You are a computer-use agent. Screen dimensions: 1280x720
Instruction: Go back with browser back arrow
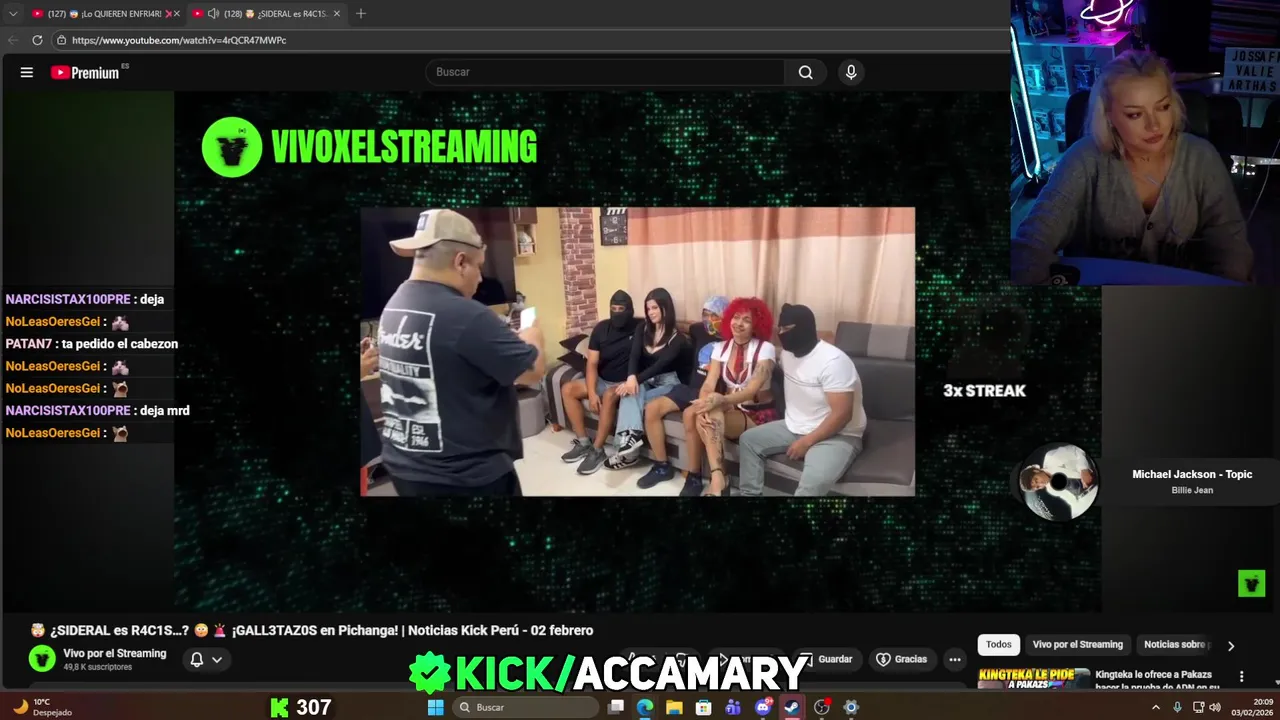[x=13, y=40]
